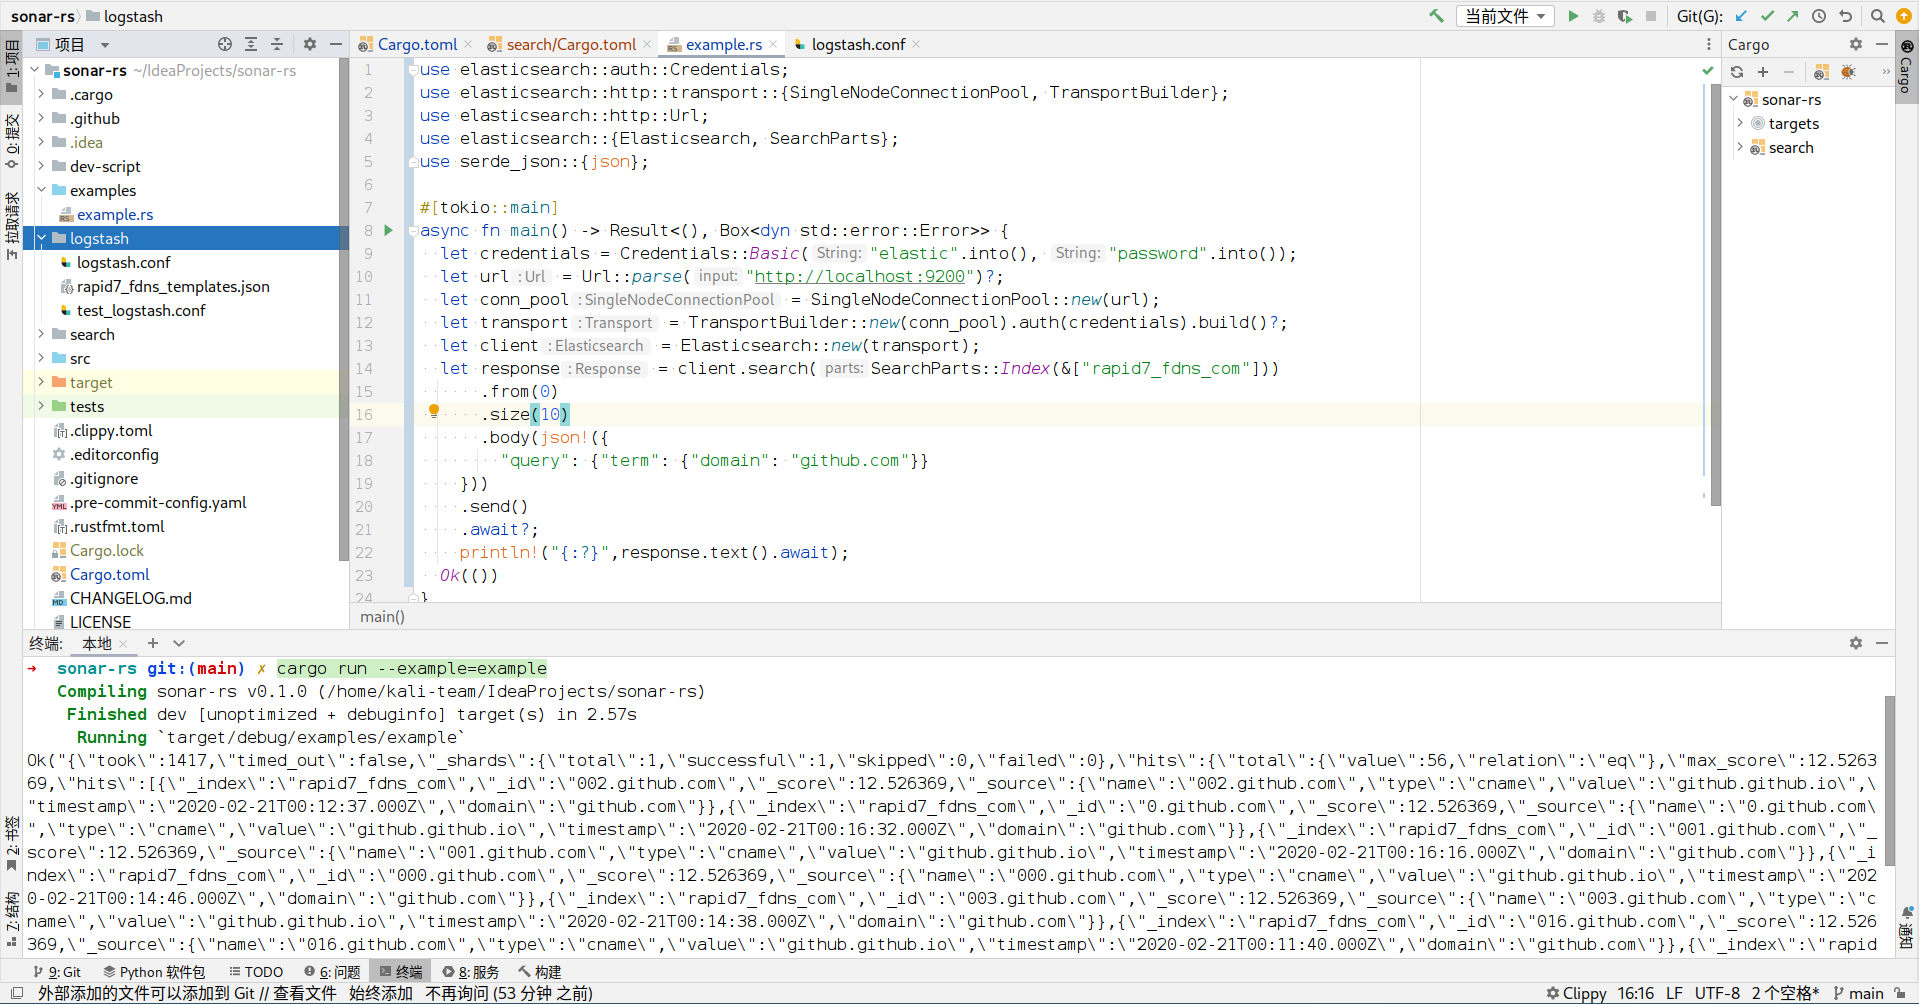This screenshot has height=1004, width=1919.
Task: Click the Git update project blue arrow
Action: click(1741, 16)
